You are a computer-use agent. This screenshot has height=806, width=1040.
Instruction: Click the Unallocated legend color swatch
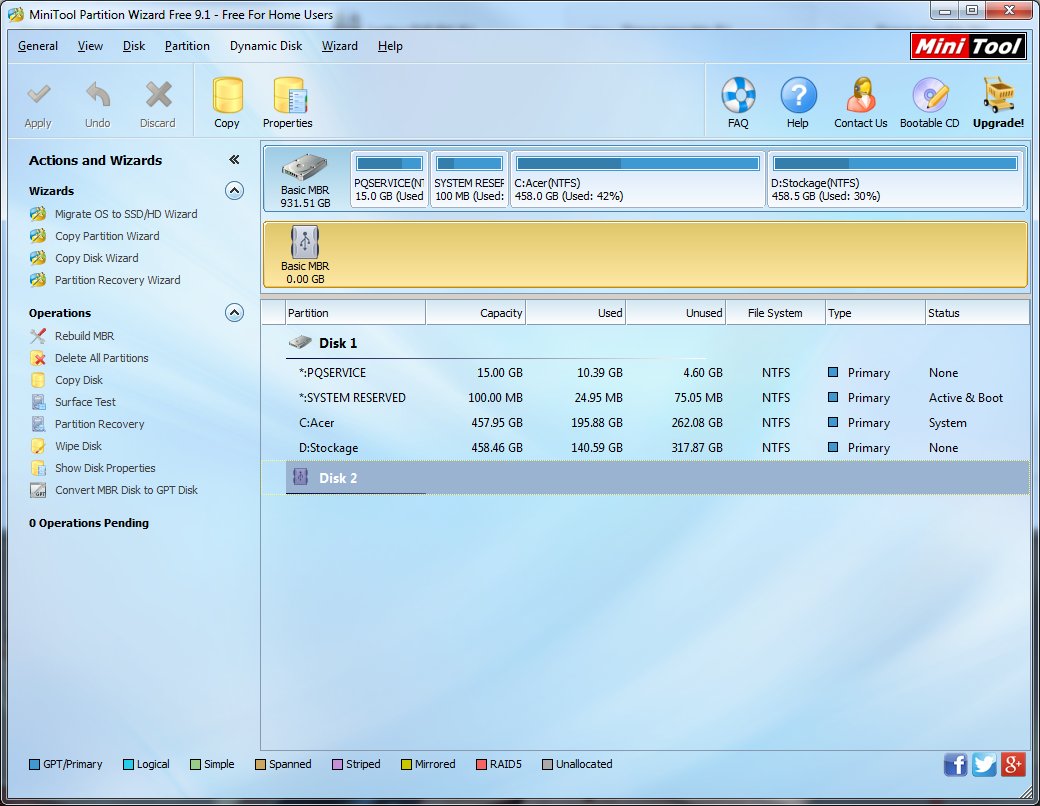(547, 764)
